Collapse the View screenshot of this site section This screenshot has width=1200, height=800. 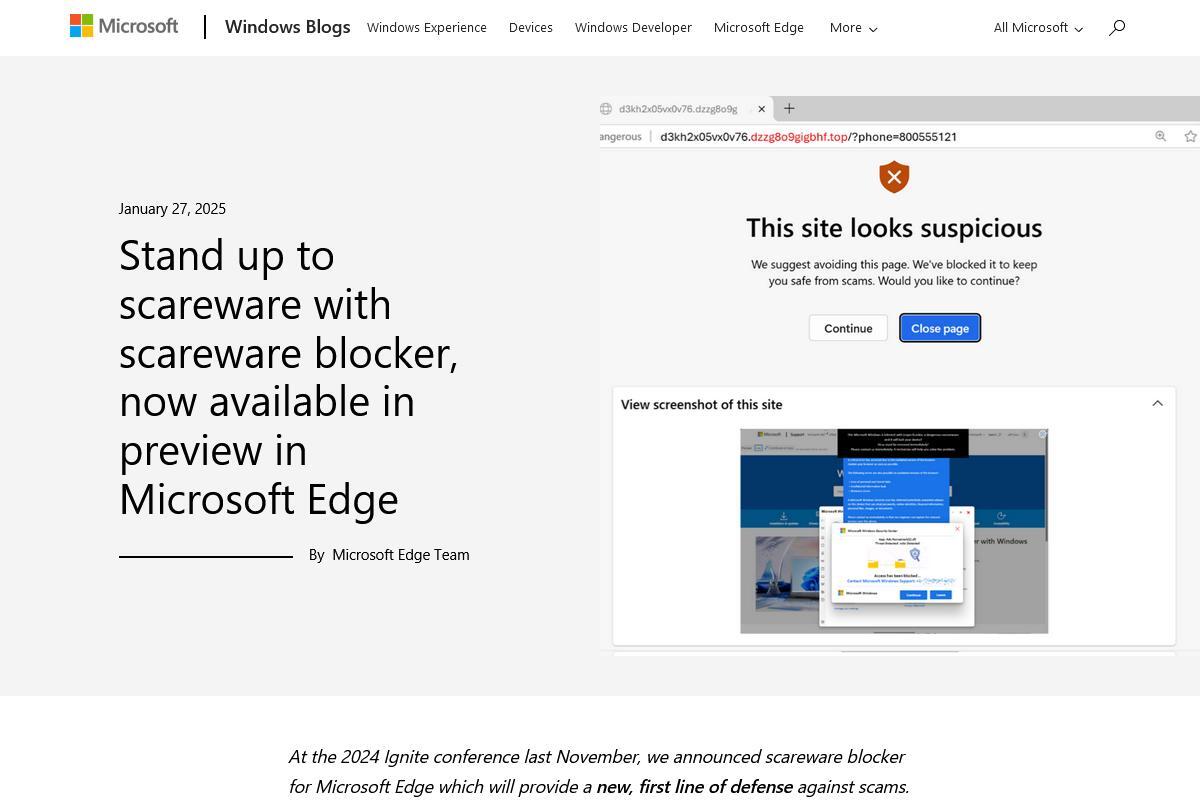pos(1157,403)
